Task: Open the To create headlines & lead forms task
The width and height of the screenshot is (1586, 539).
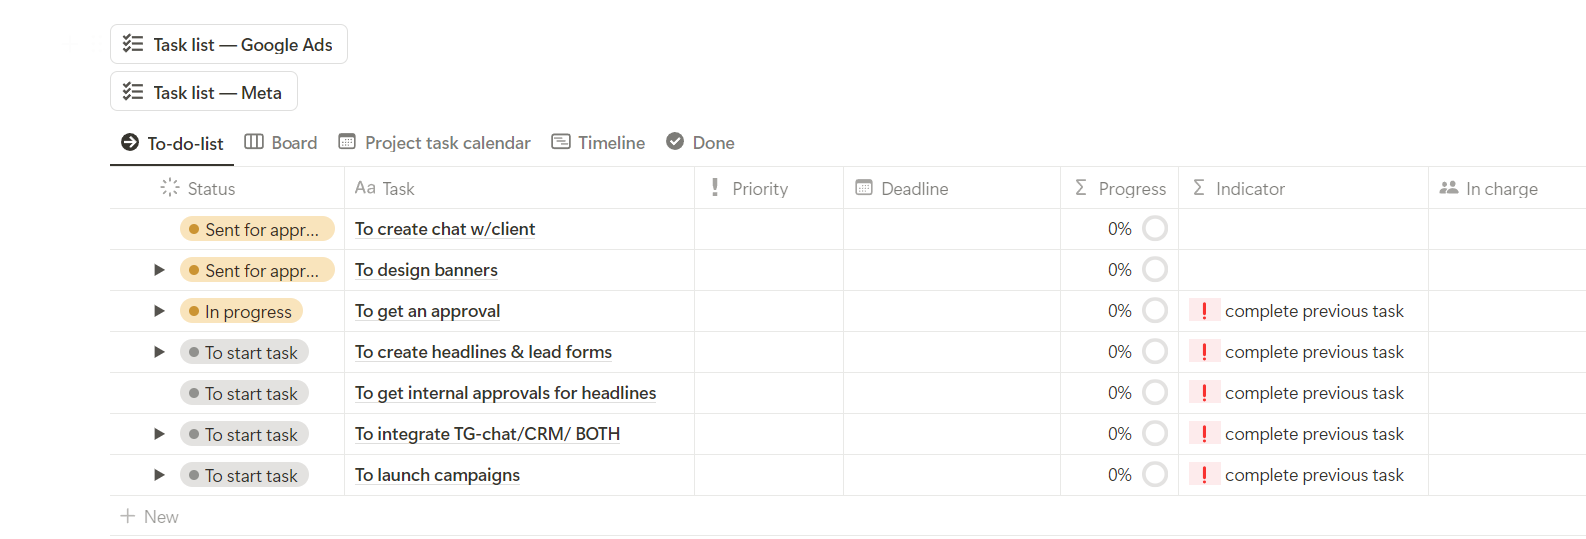Action: pyautogui.click(x=483, y=352)
